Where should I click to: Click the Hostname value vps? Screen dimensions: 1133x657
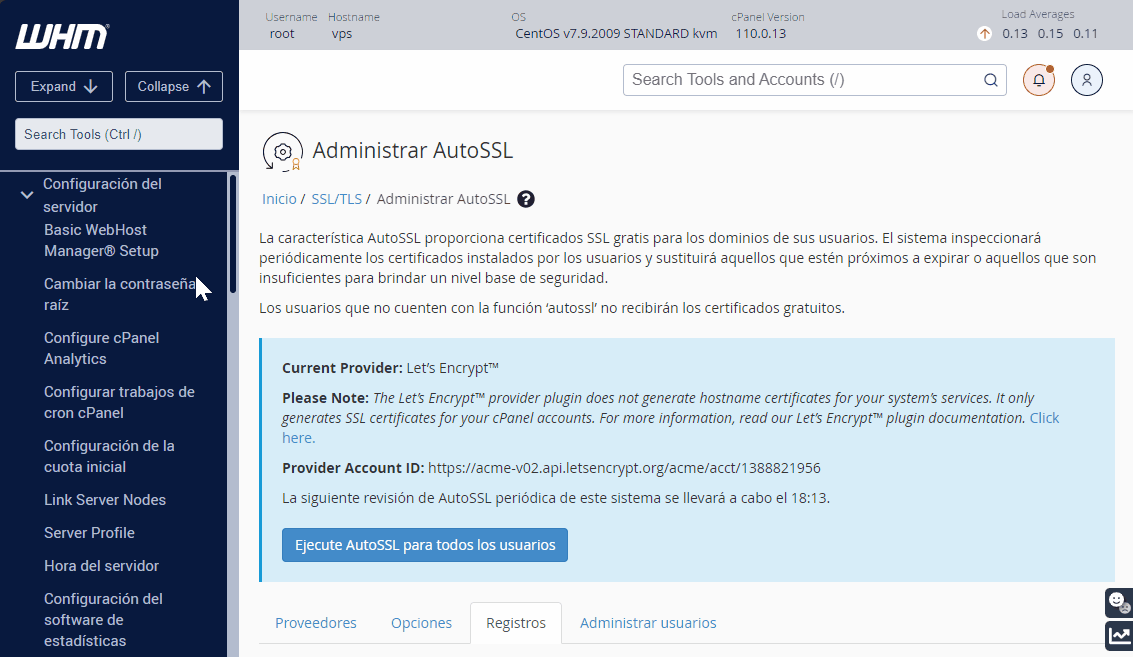tap(342, 34)
